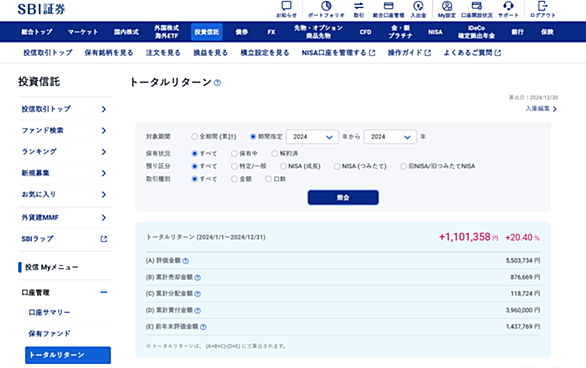Screen dimensions: 586x368
Task: Open 口座サマリー in sidebar
Action: (49, 312)
